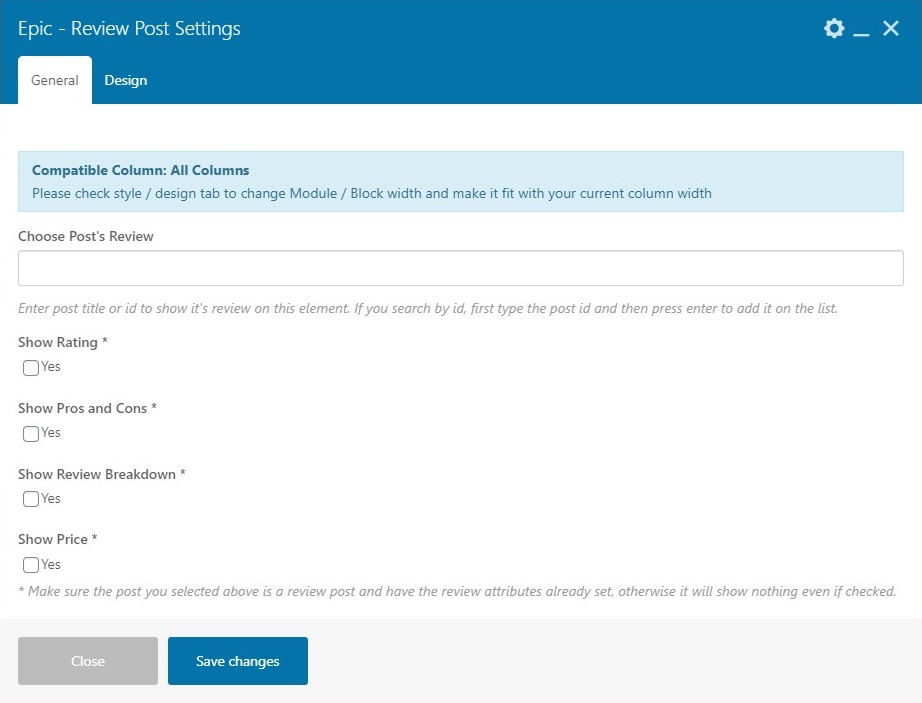This screenshot has width=922, height=703.
Task: Close the panel using the X icon
Action: 891,29
